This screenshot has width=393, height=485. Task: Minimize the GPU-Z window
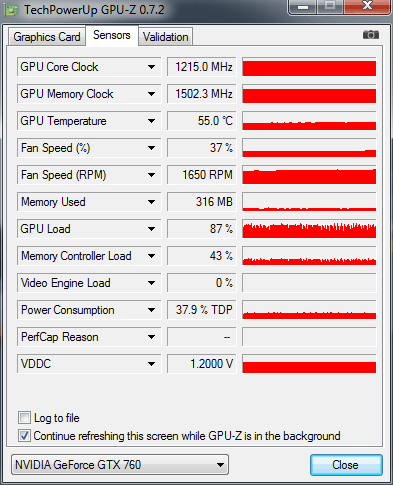[x=303, y=7]
